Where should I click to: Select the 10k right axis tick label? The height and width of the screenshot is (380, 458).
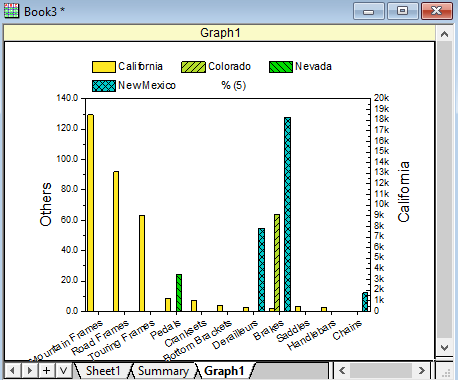[x=381, y=204]
